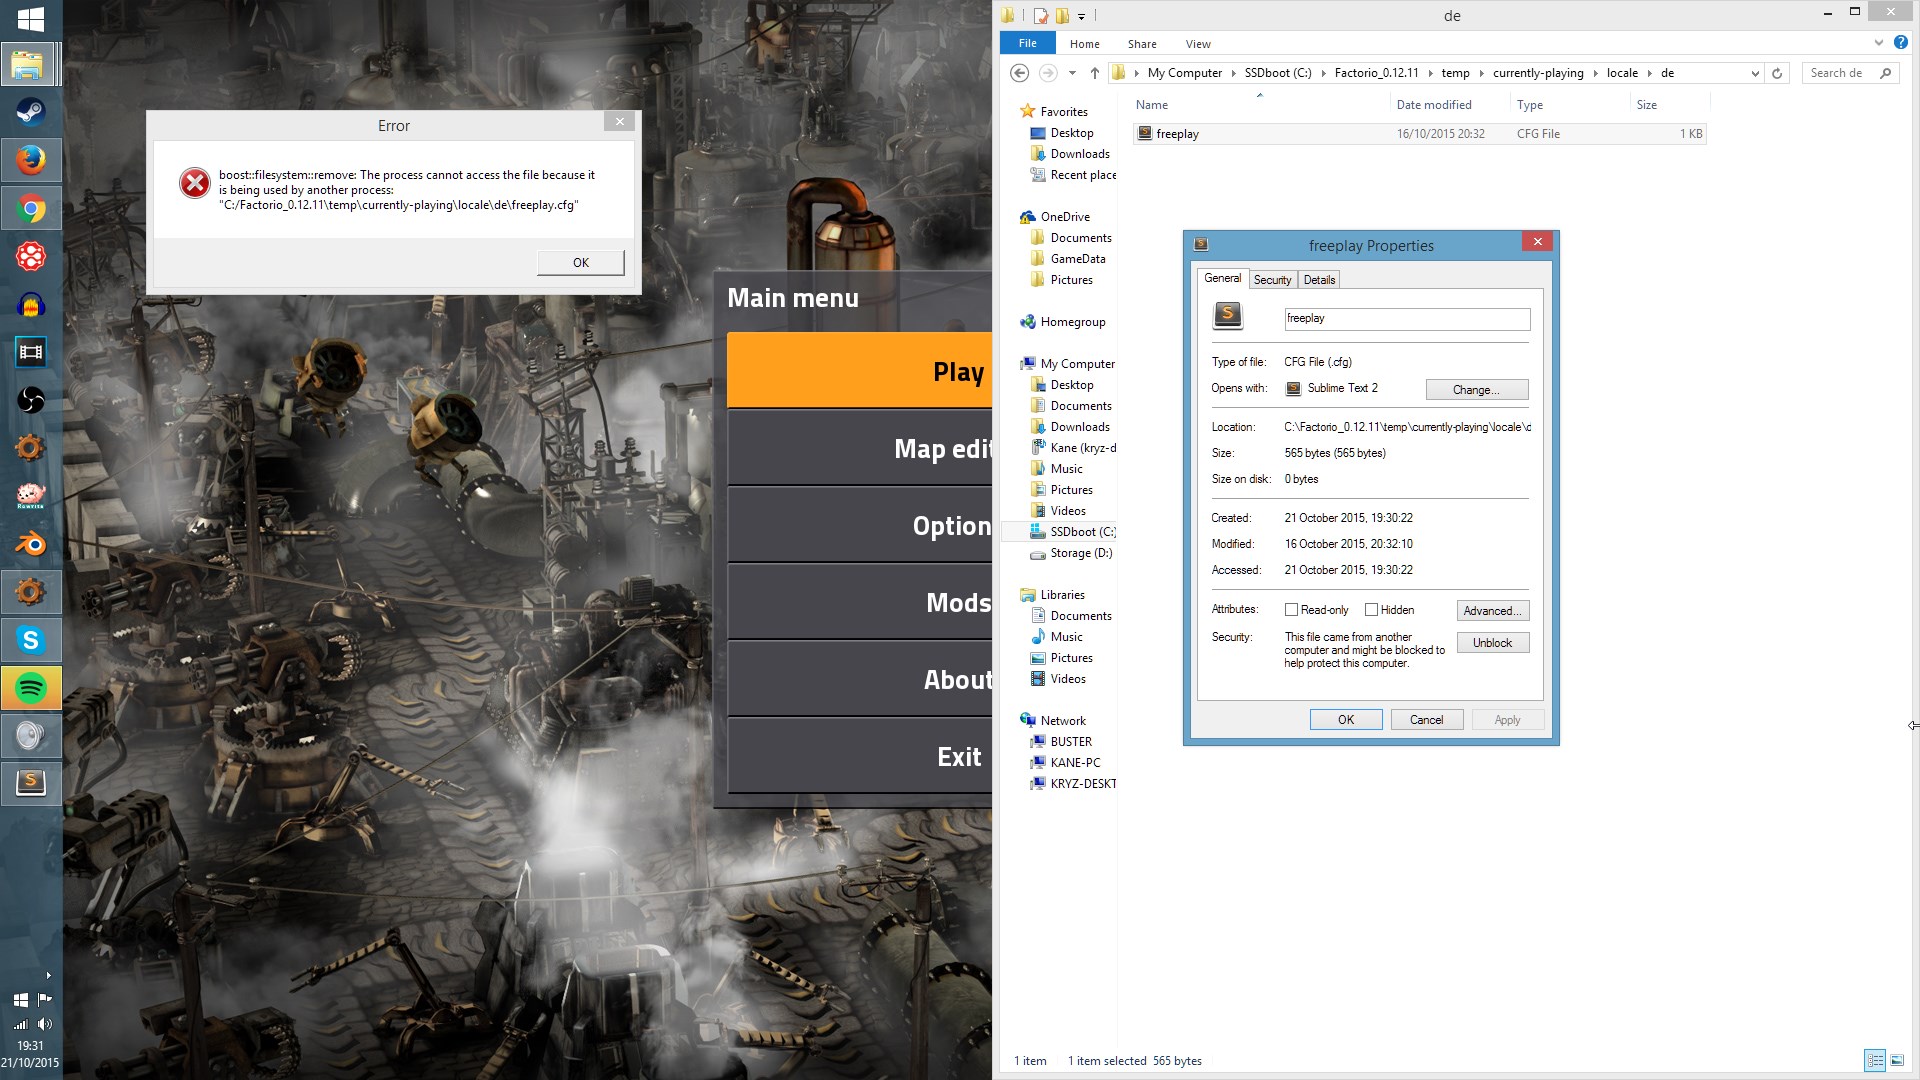The width and height of the screenshot is (1920, 1080).
Task: Open the View ribbon tab
Action: pyautogui.click(x=1198, y=44)
